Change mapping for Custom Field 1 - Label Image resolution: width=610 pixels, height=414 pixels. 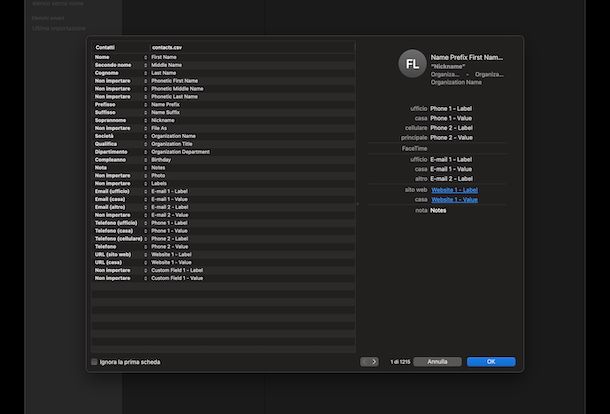click(120, 270)
